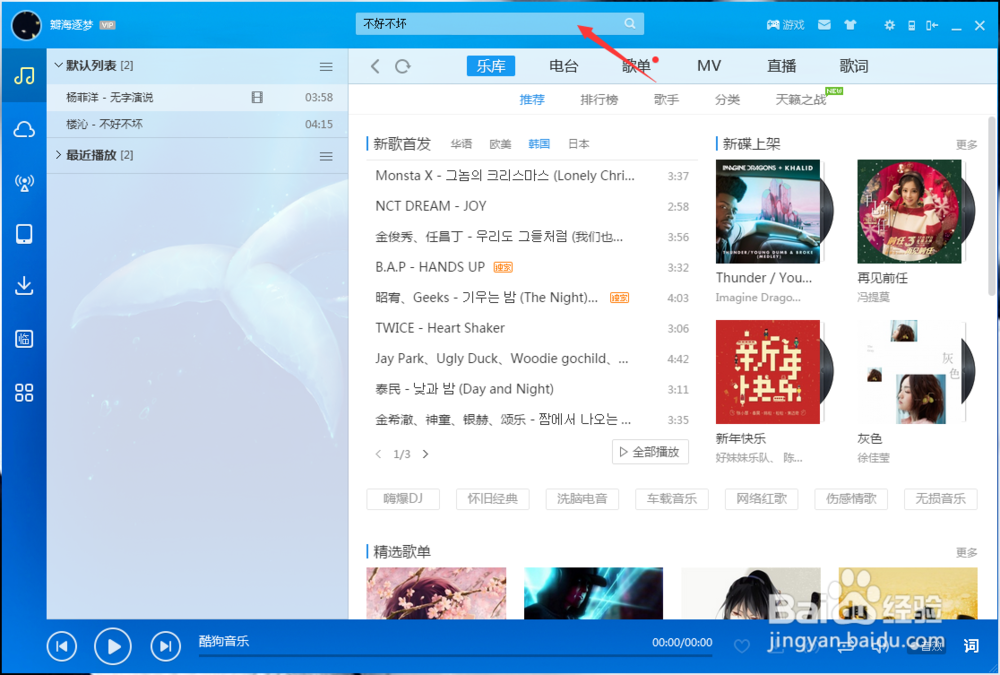
Task: Switch to mini mode icon
Action: 932,26
